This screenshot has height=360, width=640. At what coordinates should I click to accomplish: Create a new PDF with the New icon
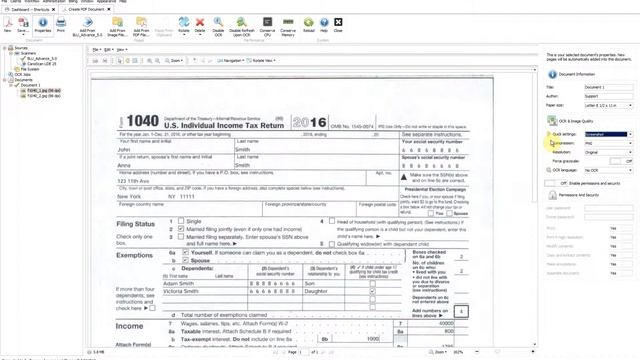[8, 24]
